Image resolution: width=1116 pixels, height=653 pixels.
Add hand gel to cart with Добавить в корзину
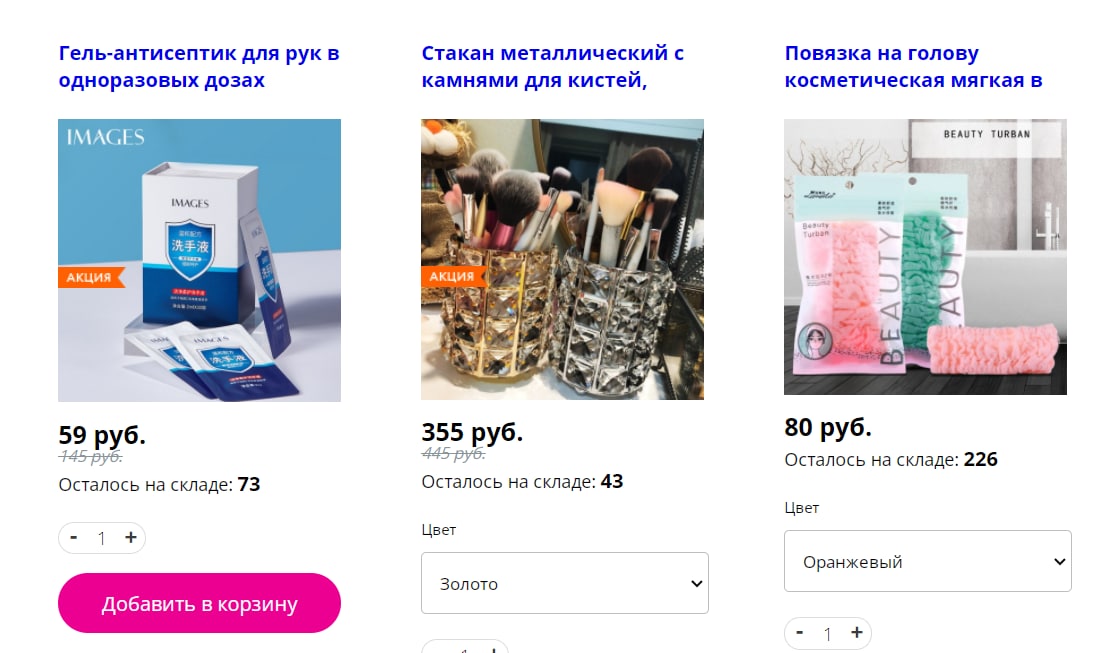pos(199,603)
